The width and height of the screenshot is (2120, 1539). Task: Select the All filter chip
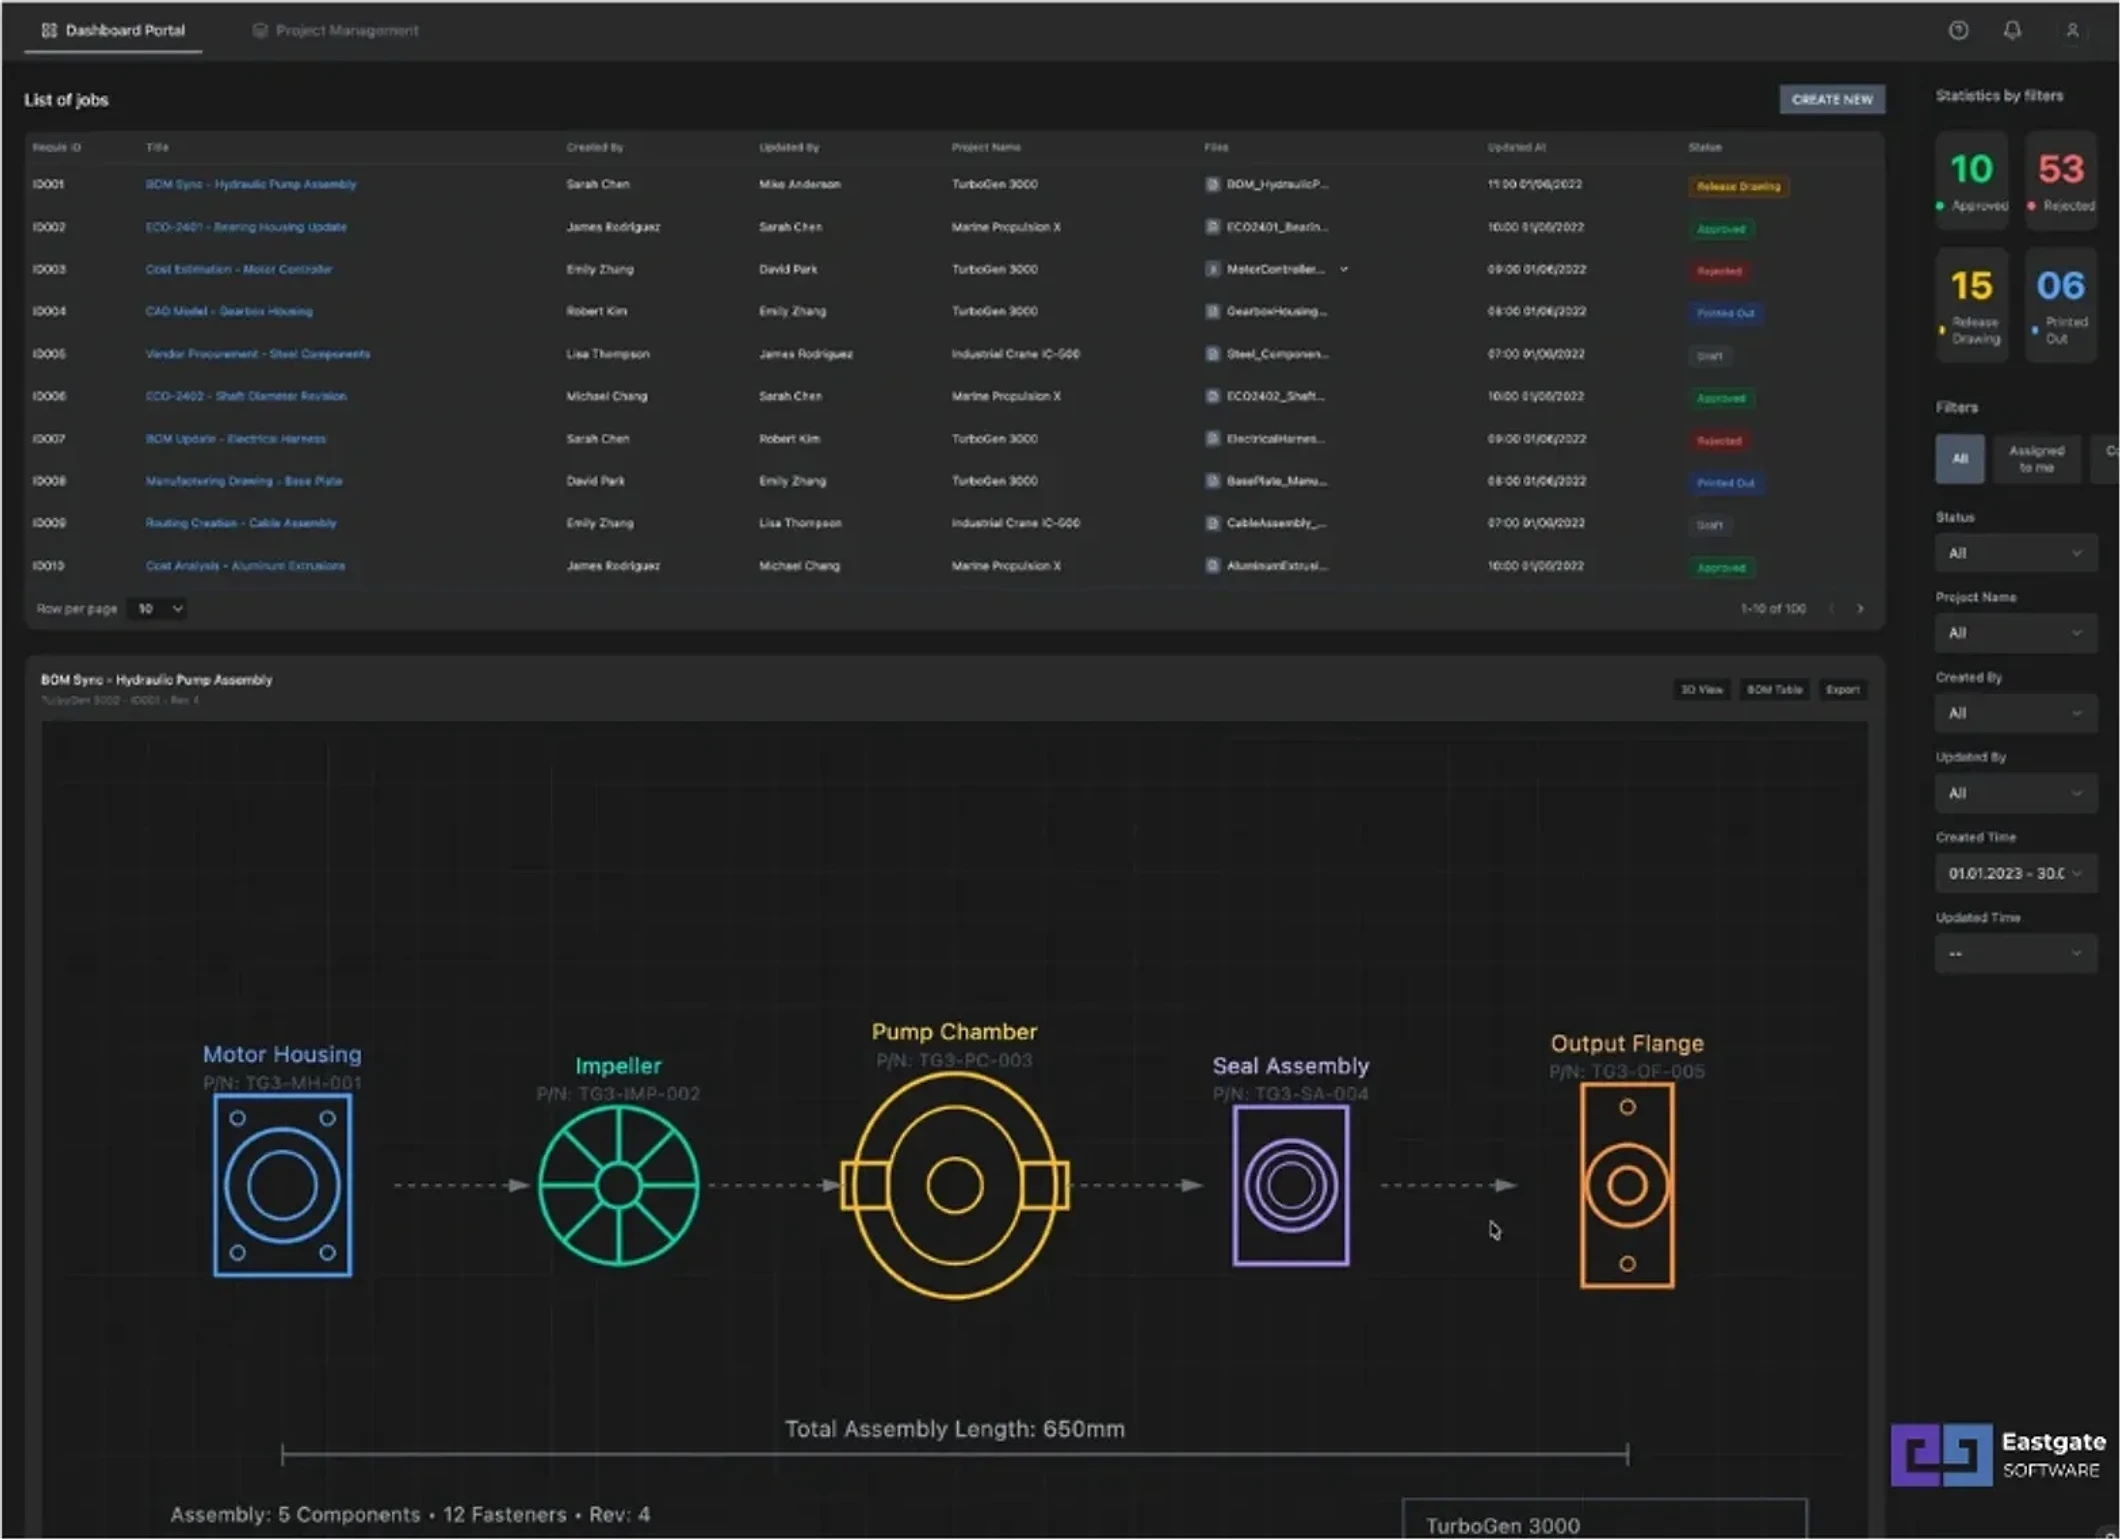(1959, 459)
